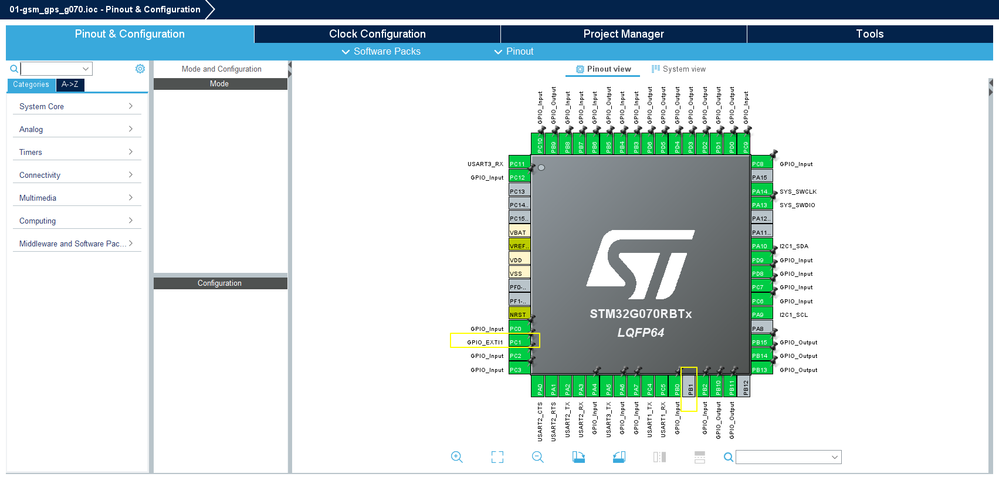Rotate the chip clockwise

pyautogui.click(x=579, y=456)
